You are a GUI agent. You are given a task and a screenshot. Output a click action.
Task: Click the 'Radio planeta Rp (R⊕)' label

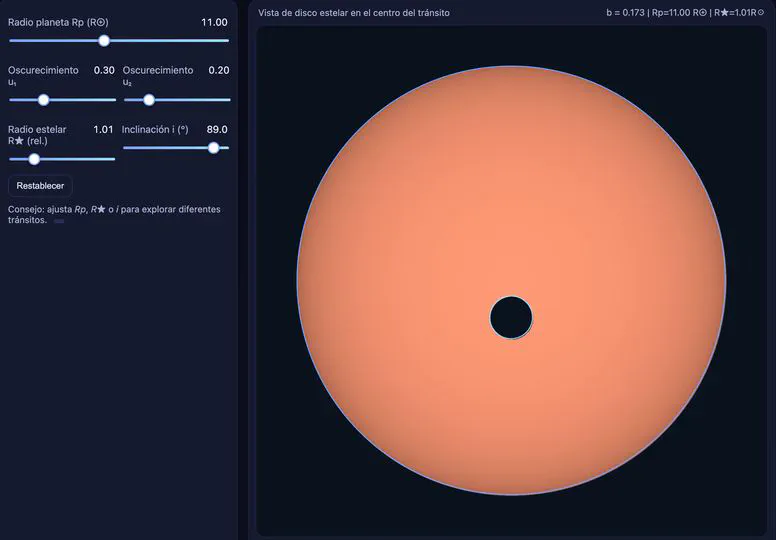click(58, 22)
